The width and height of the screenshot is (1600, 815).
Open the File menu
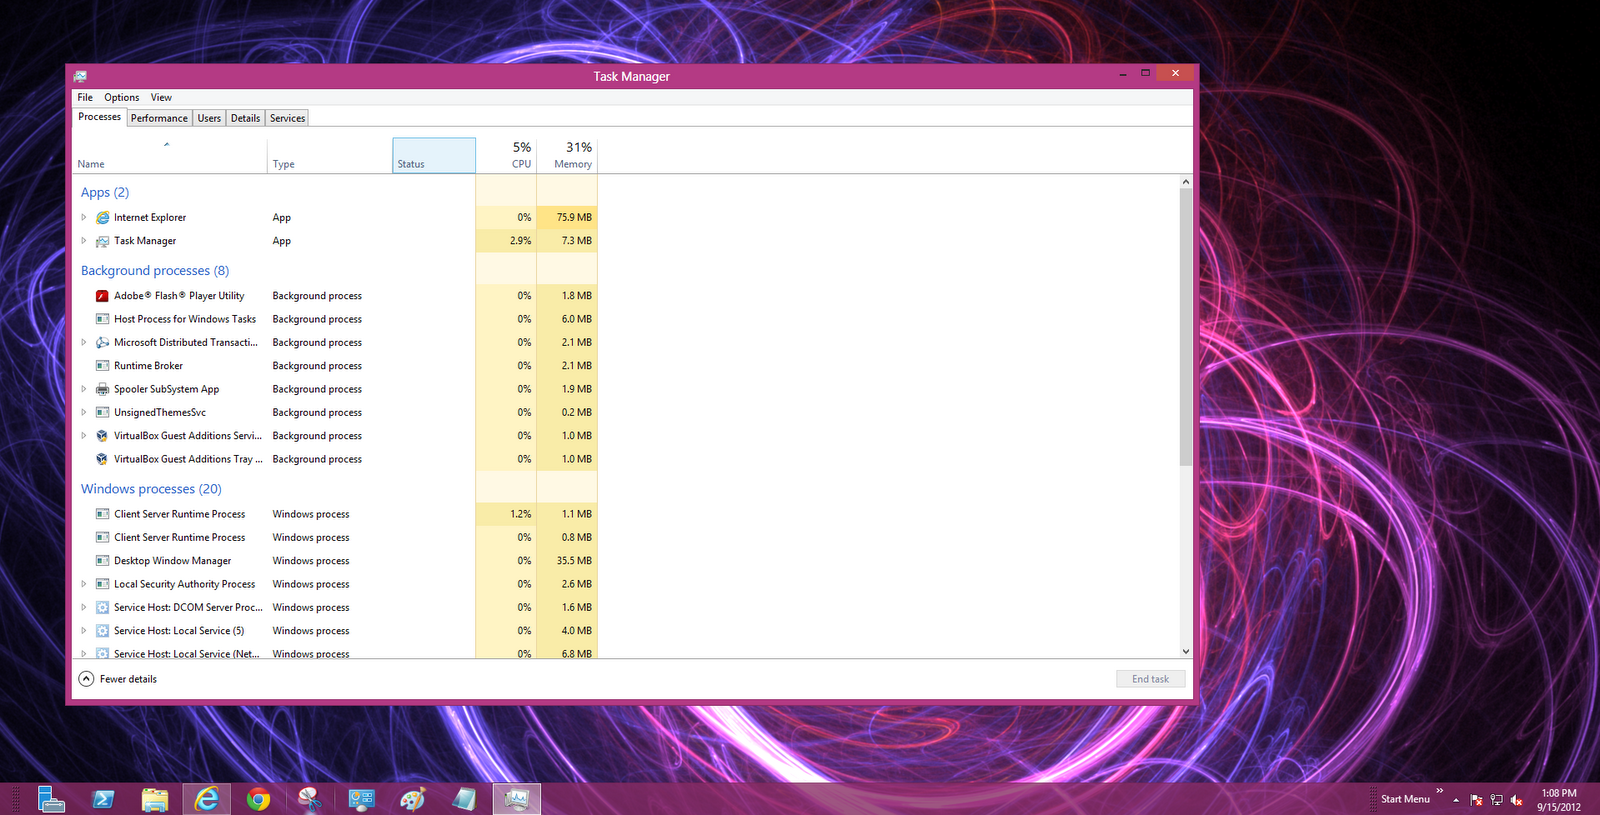[85, 97]
